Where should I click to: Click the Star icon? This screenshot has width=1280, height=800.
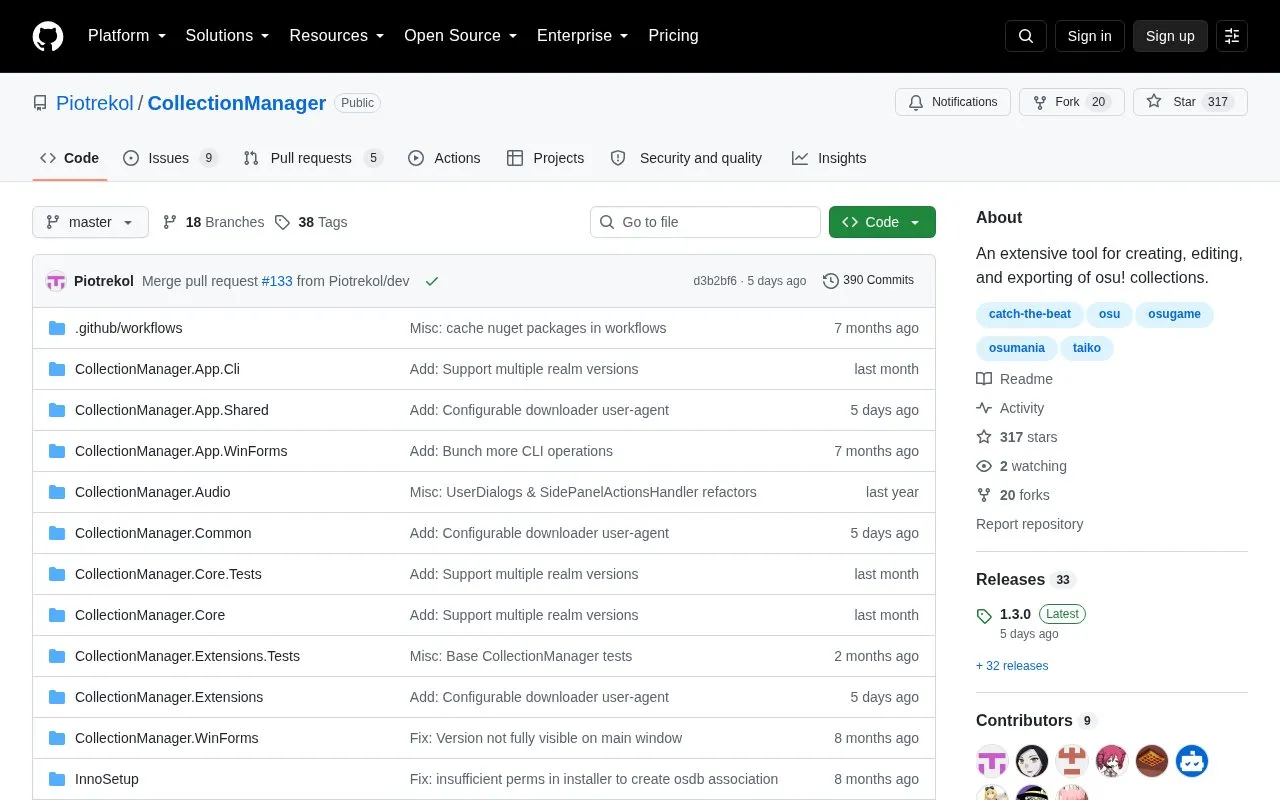tap(1154, 102)
